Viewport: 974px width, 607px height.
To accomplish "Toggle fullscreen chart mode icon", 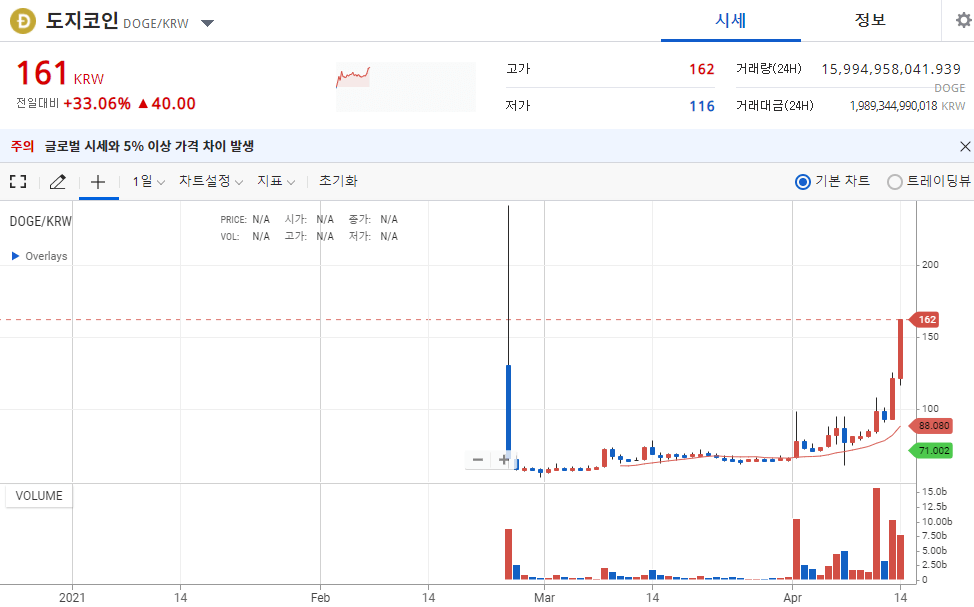I will click(18, 181).
